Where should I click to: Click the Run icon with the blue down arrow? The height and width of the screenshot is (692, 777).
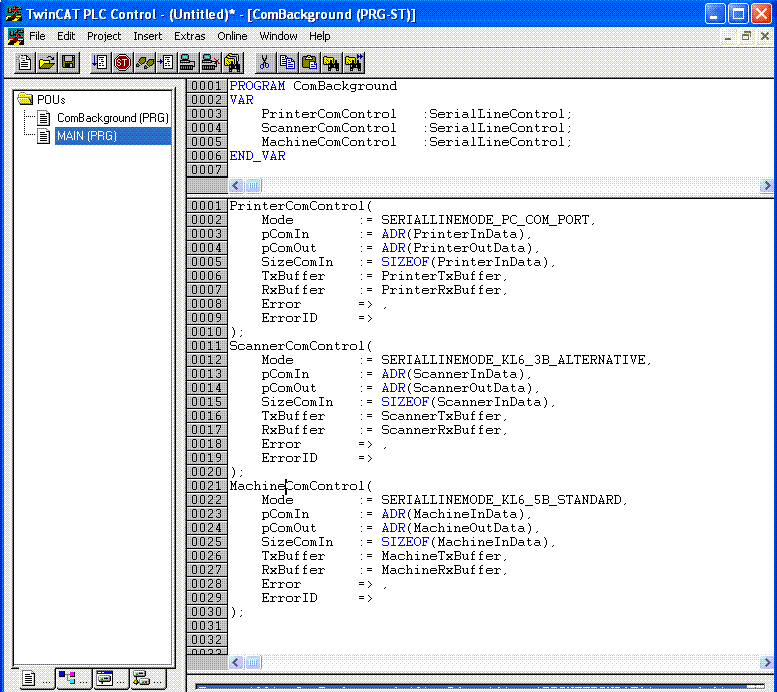coord(100,62)
